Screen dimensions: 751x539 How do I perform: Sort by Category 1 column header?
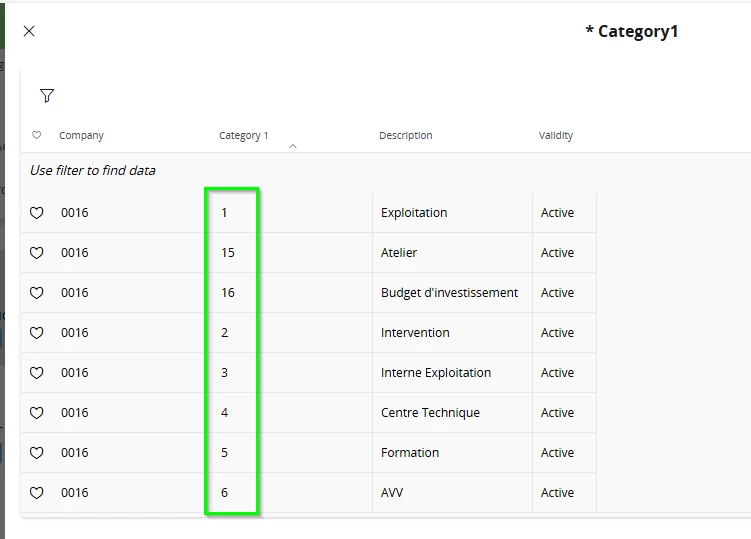tap(244, 136)
